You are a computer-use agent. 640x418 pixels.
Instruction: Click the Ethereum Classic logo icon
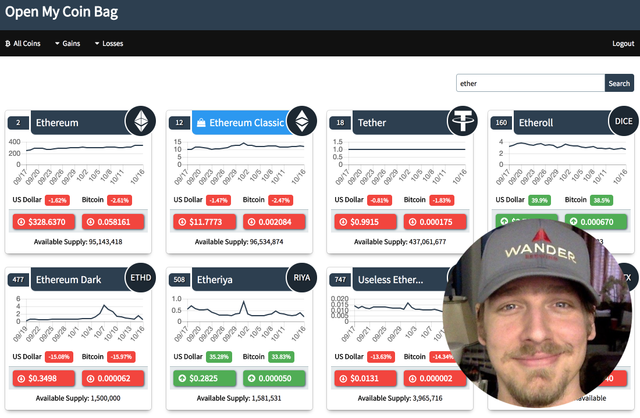302,121
